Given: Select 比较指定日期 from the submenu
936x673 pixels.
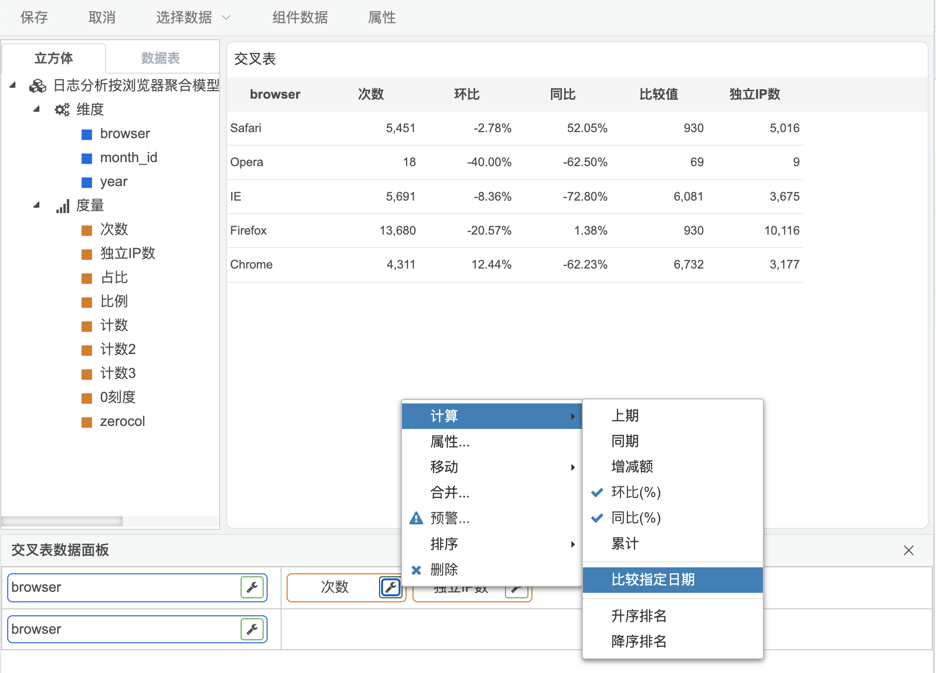Looking at the screenshot, I should (653, 580).
